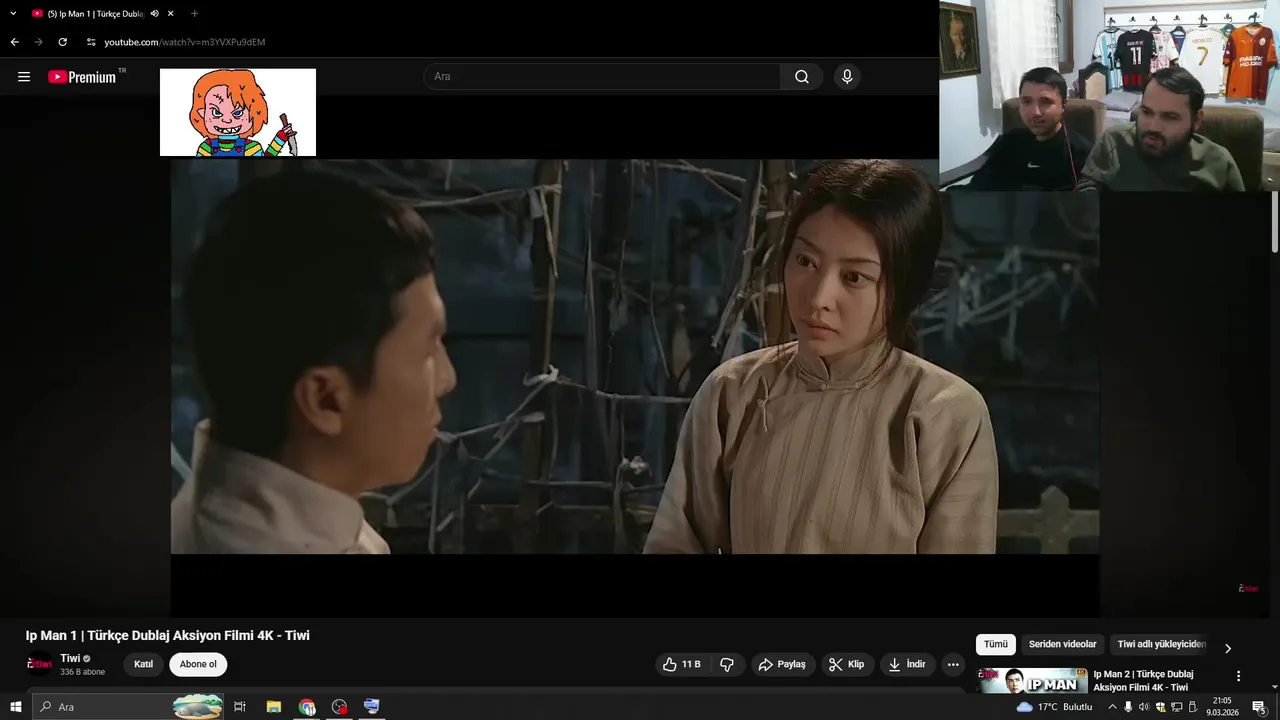Open the 21:05 clock and calendar
This screenshot has width=1280, height=720.
(x=1222, y=707)
